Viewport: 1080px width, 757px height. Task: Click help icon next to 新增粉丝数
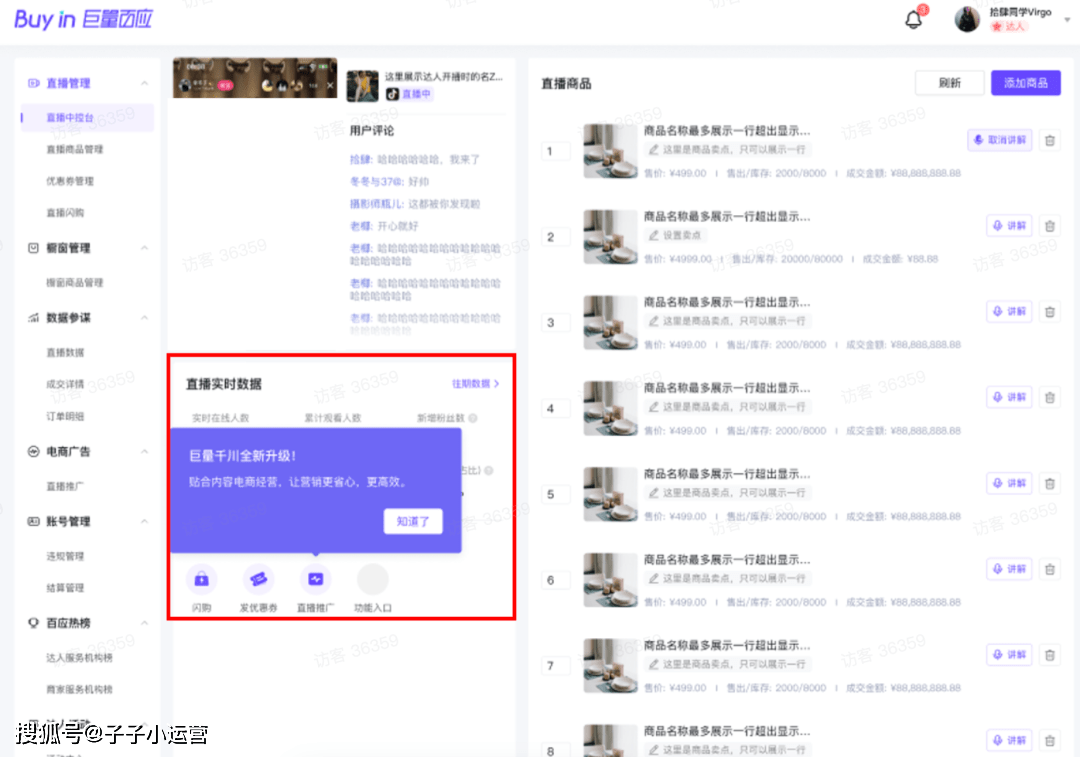coord(473,418)
